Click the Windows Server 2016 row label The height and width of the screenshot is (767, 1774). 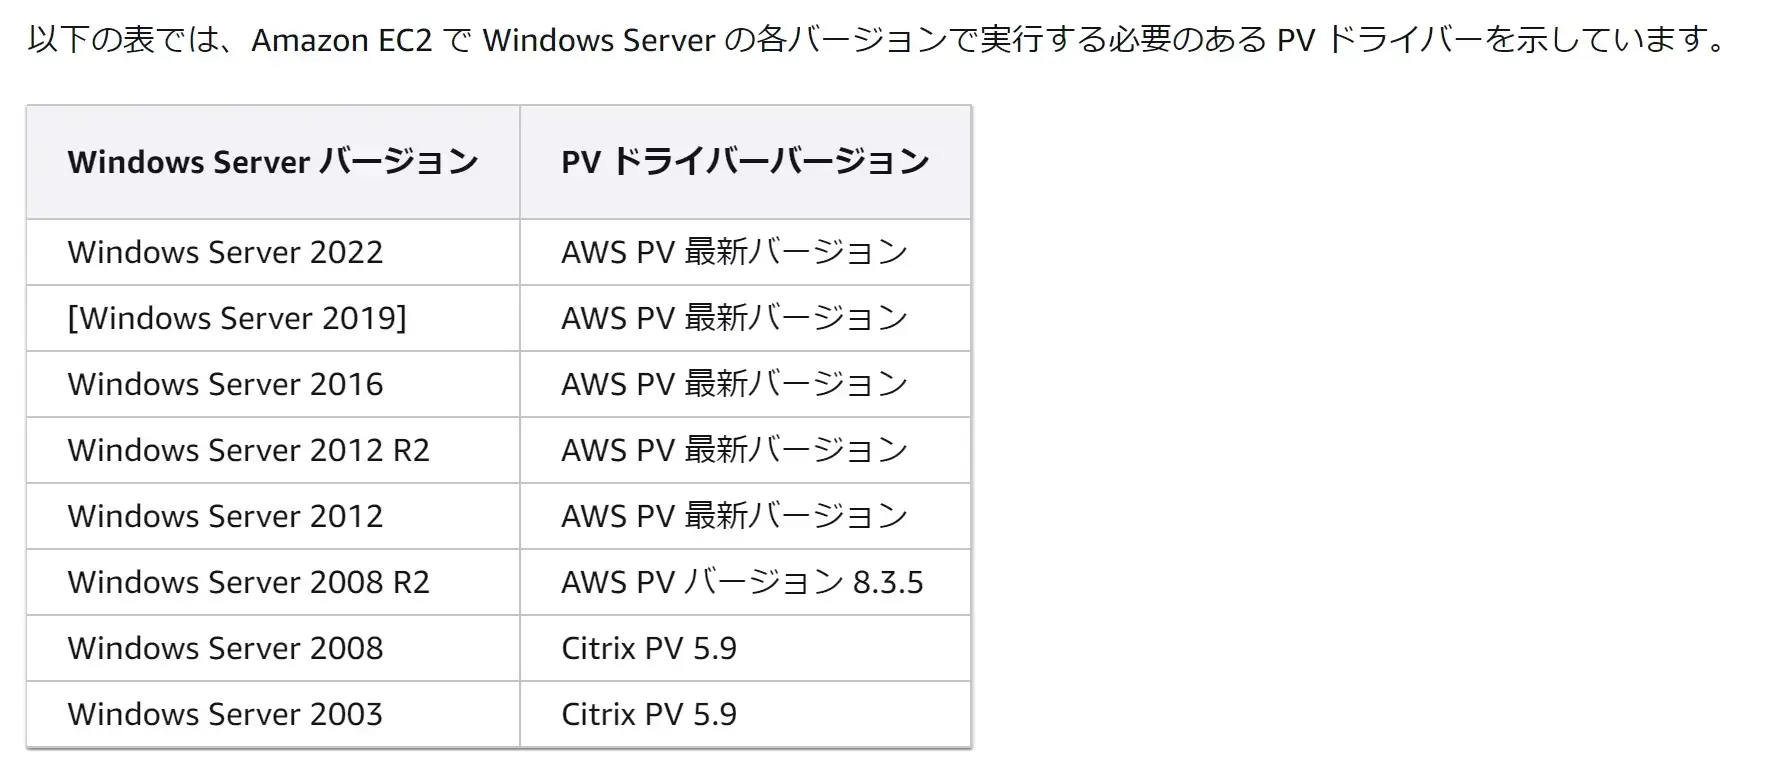225,384
